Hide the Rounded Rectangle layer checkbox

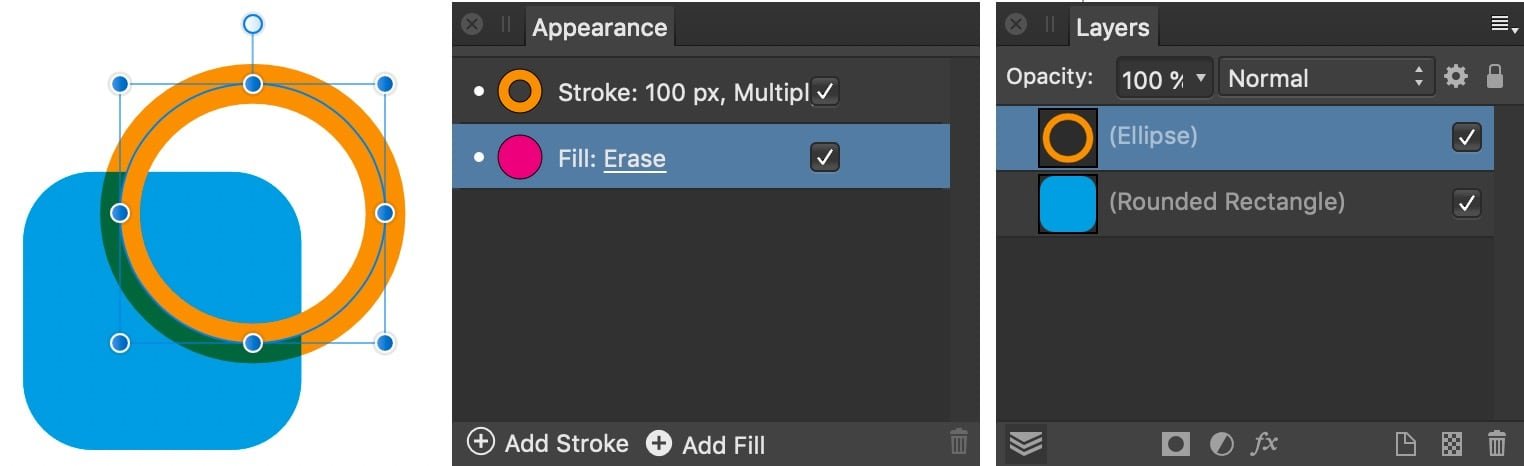[1467, 203]
